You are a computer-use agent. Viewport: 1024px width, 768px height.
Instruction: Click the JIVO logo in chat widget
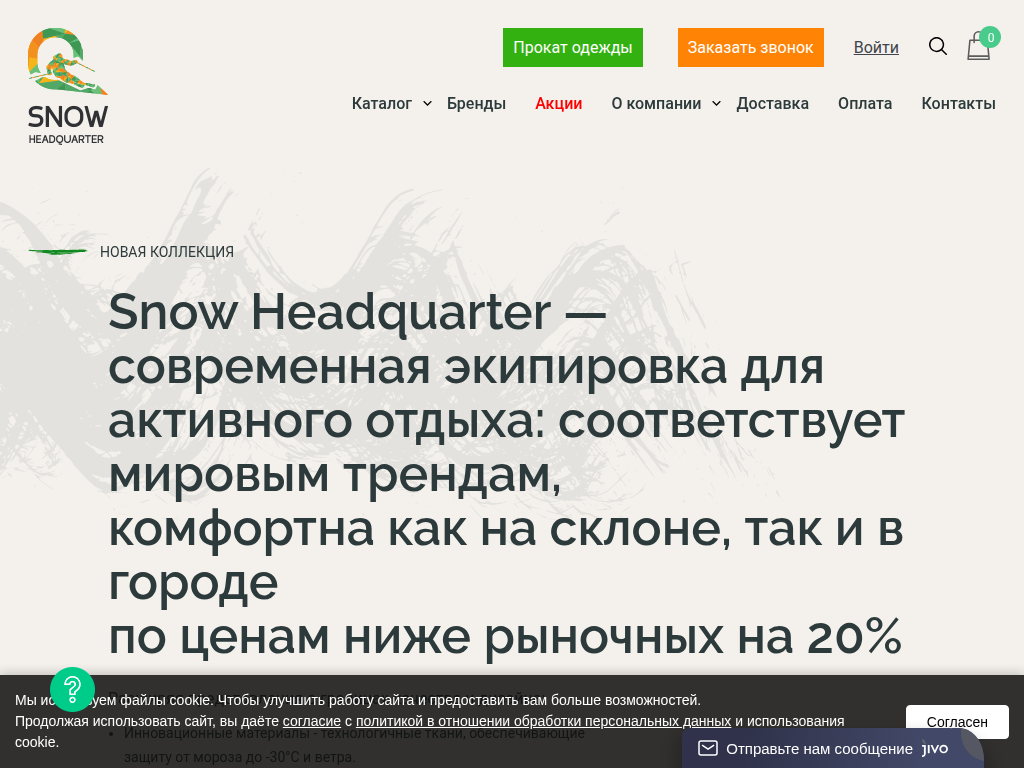[x=932, y=747]
